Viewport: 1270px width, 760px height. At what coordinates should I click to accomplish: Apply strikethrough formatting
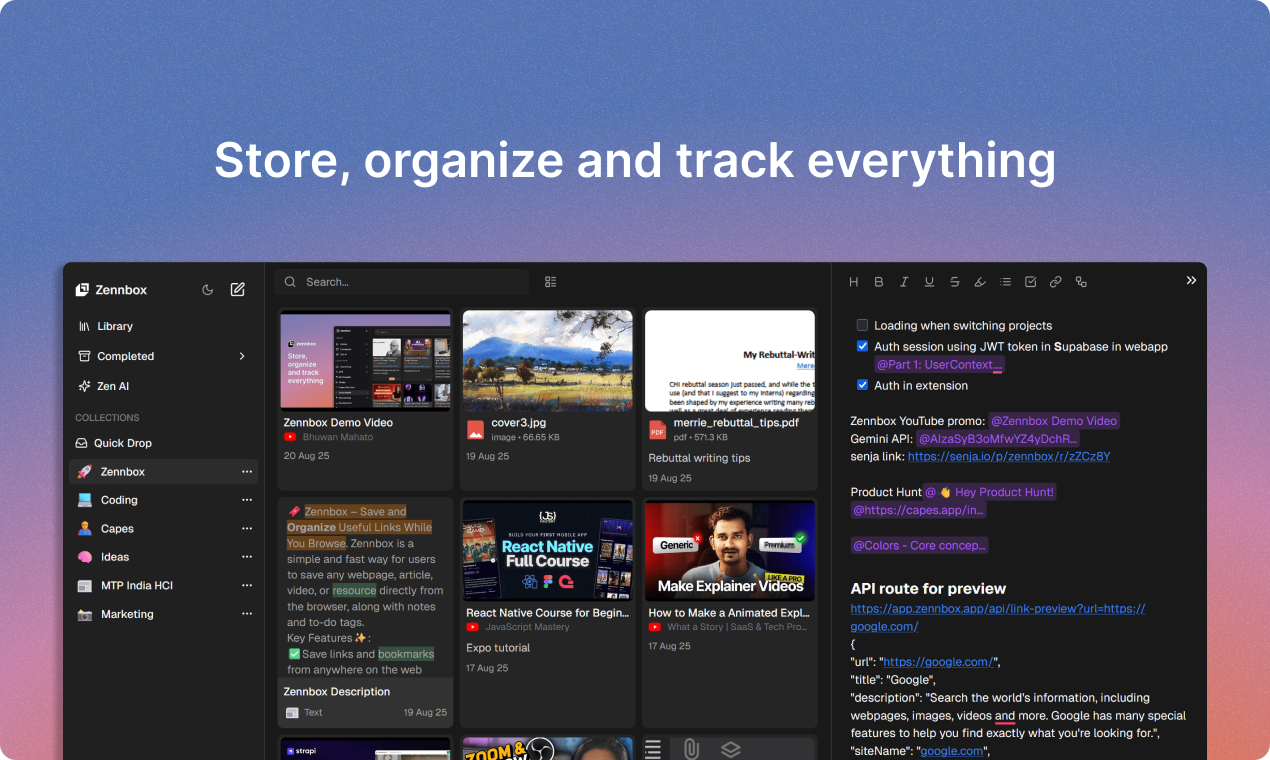click(955, 282)
